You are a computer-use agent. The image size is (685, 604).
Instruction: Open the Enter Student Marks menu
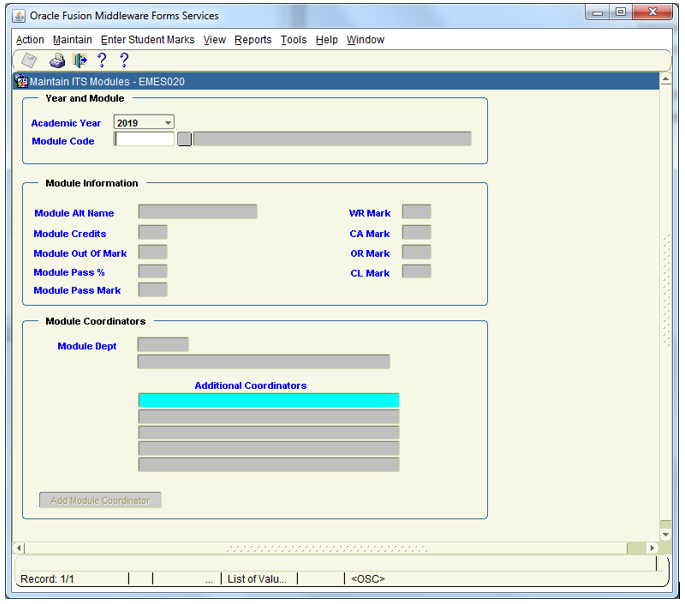[148, 40]
